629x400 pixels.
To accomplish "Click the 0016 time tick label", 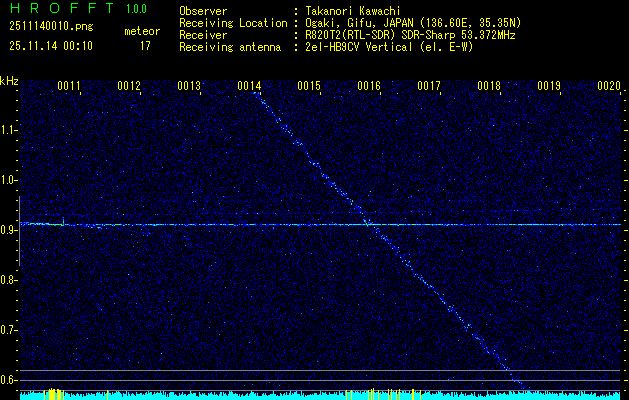I will pyautogui.click(x=369, y=87).
